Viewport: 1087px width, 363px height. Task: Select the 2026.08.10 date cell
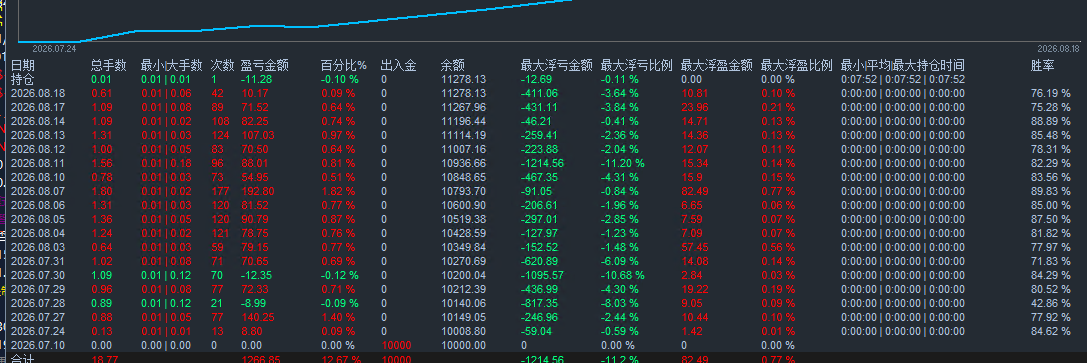click(x=39, y=177)
